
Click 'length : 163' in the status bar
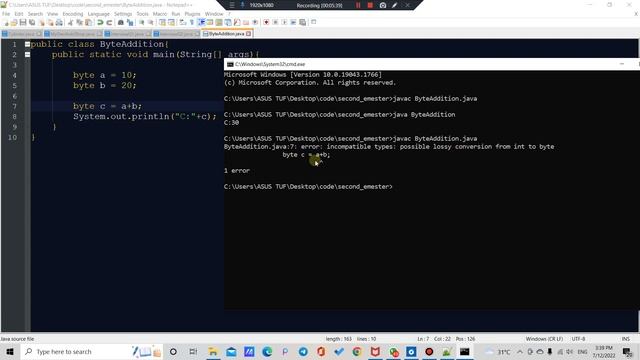[x=338, y=339]
